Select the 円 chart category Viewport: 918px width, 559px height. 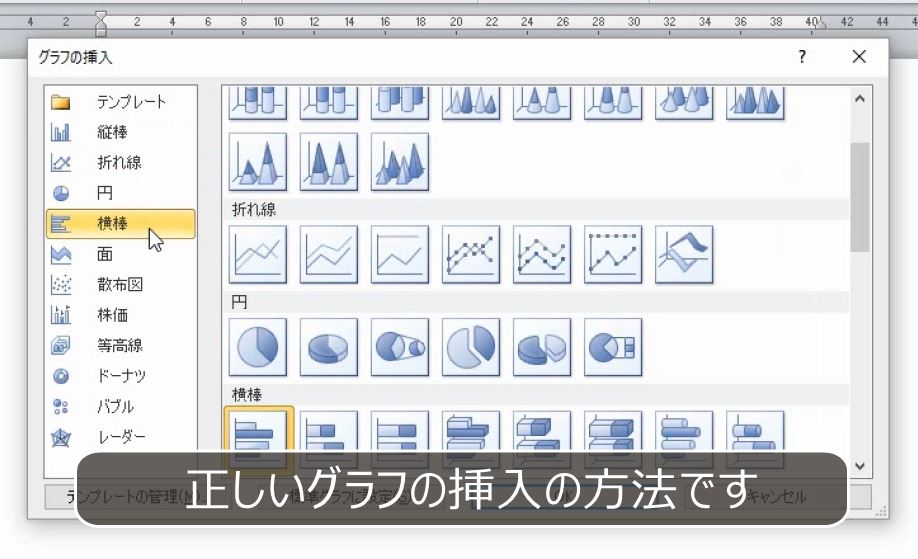(x=120, y=193)
